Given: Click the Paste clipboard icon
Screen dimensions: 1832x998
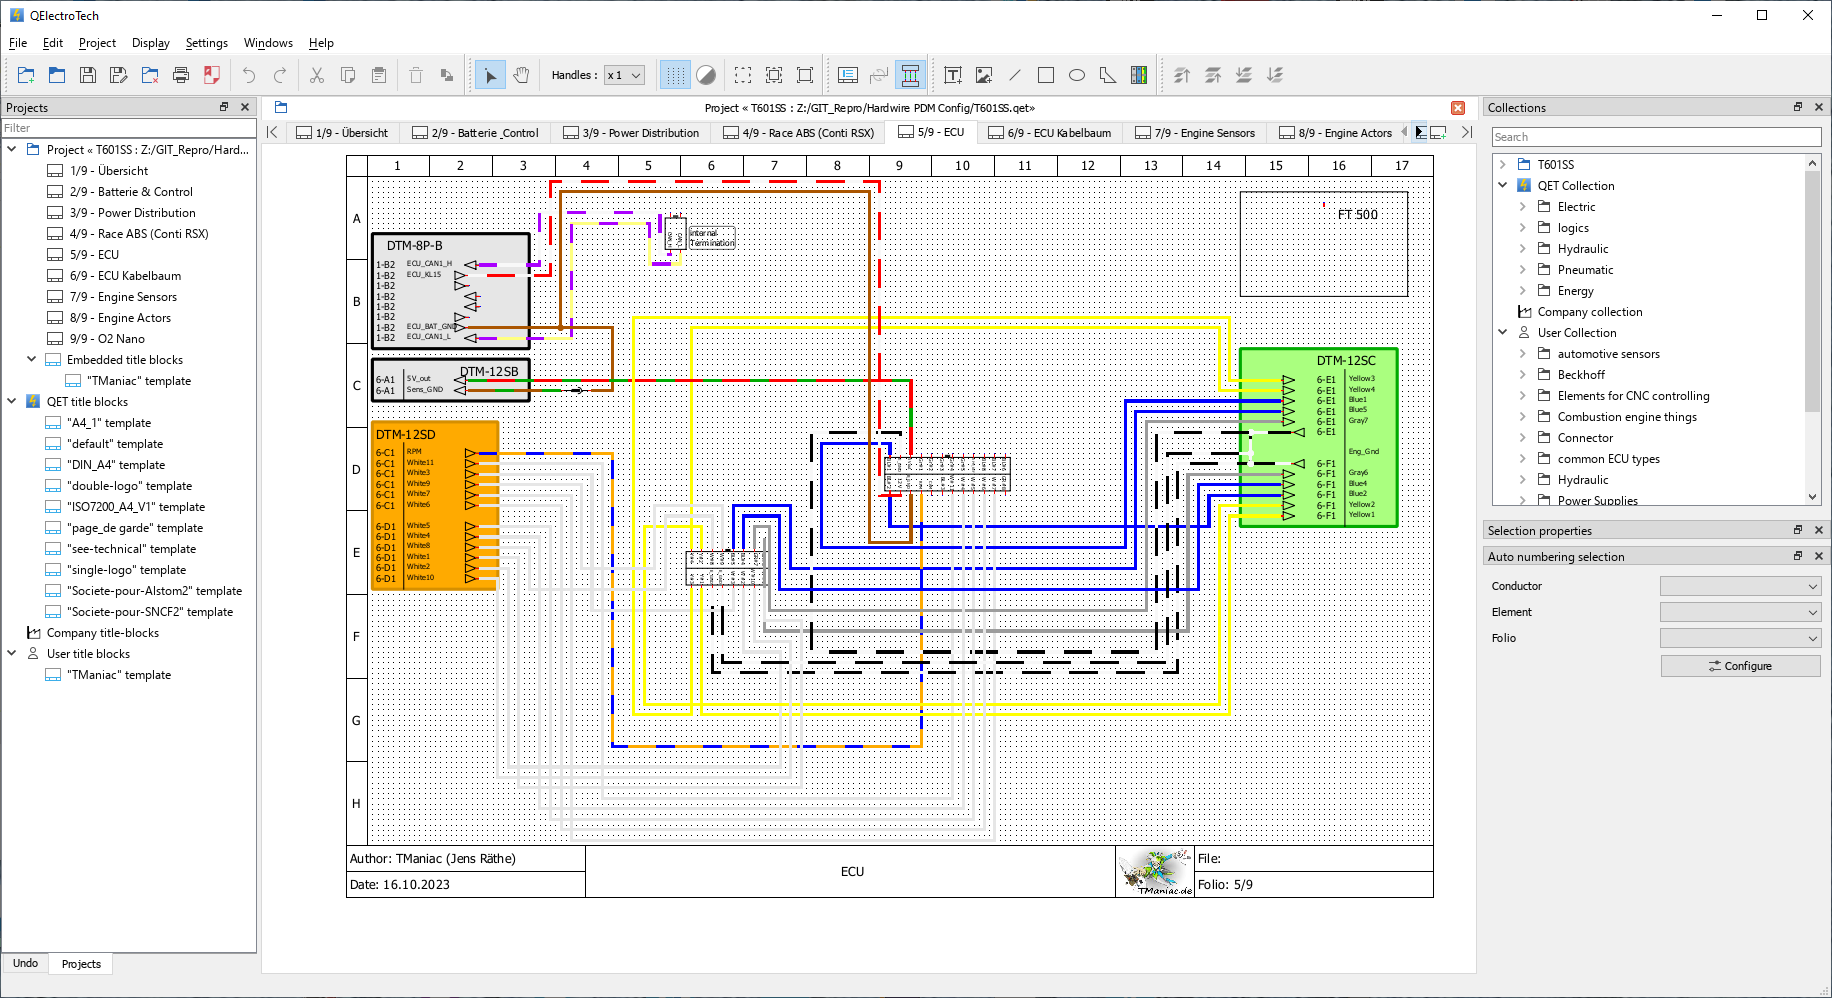Looking at the screenshot, I should coord(379,75).
